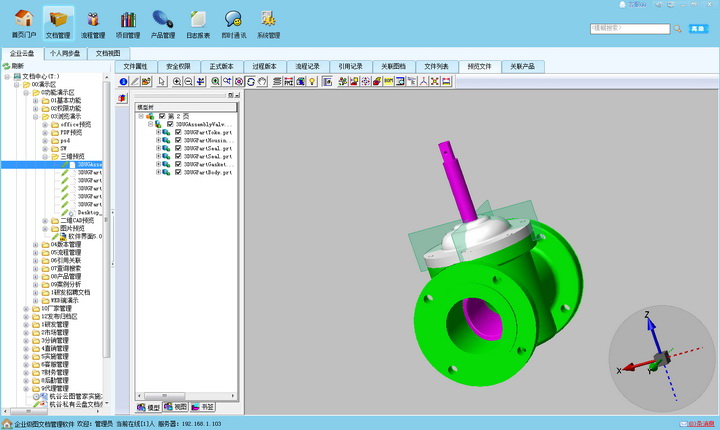This screenshot has height=430, width=720.
Task: Open the 产品管理 module icon
Action: 163,22
